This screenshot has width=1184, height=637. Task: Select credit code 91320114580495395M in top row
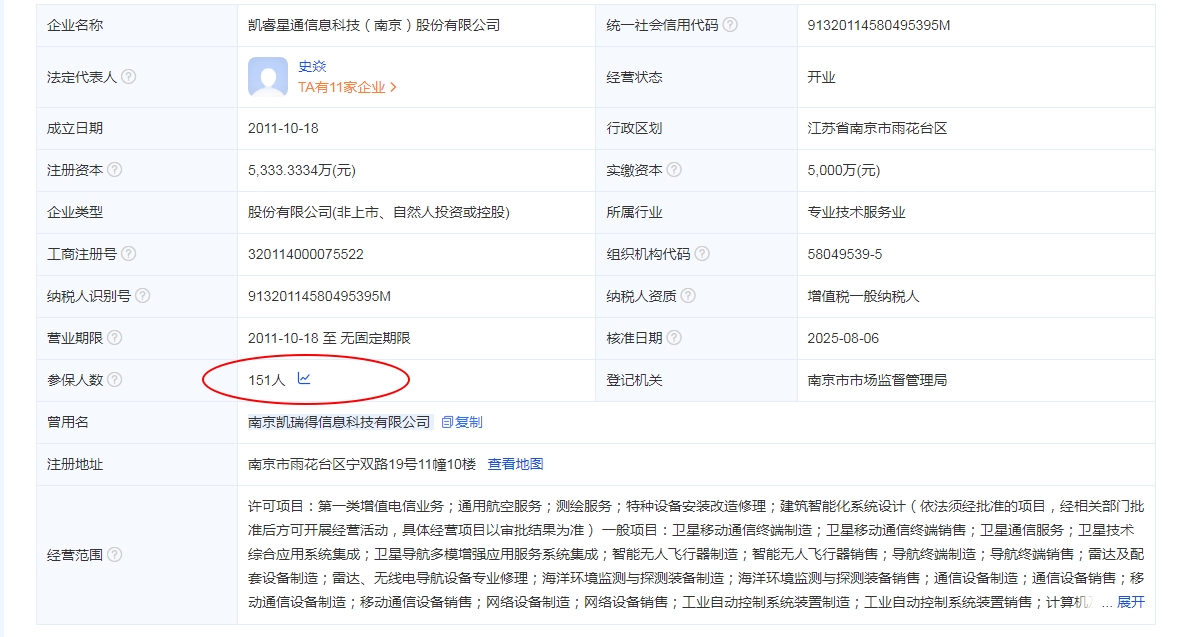(x=879, y=25)
